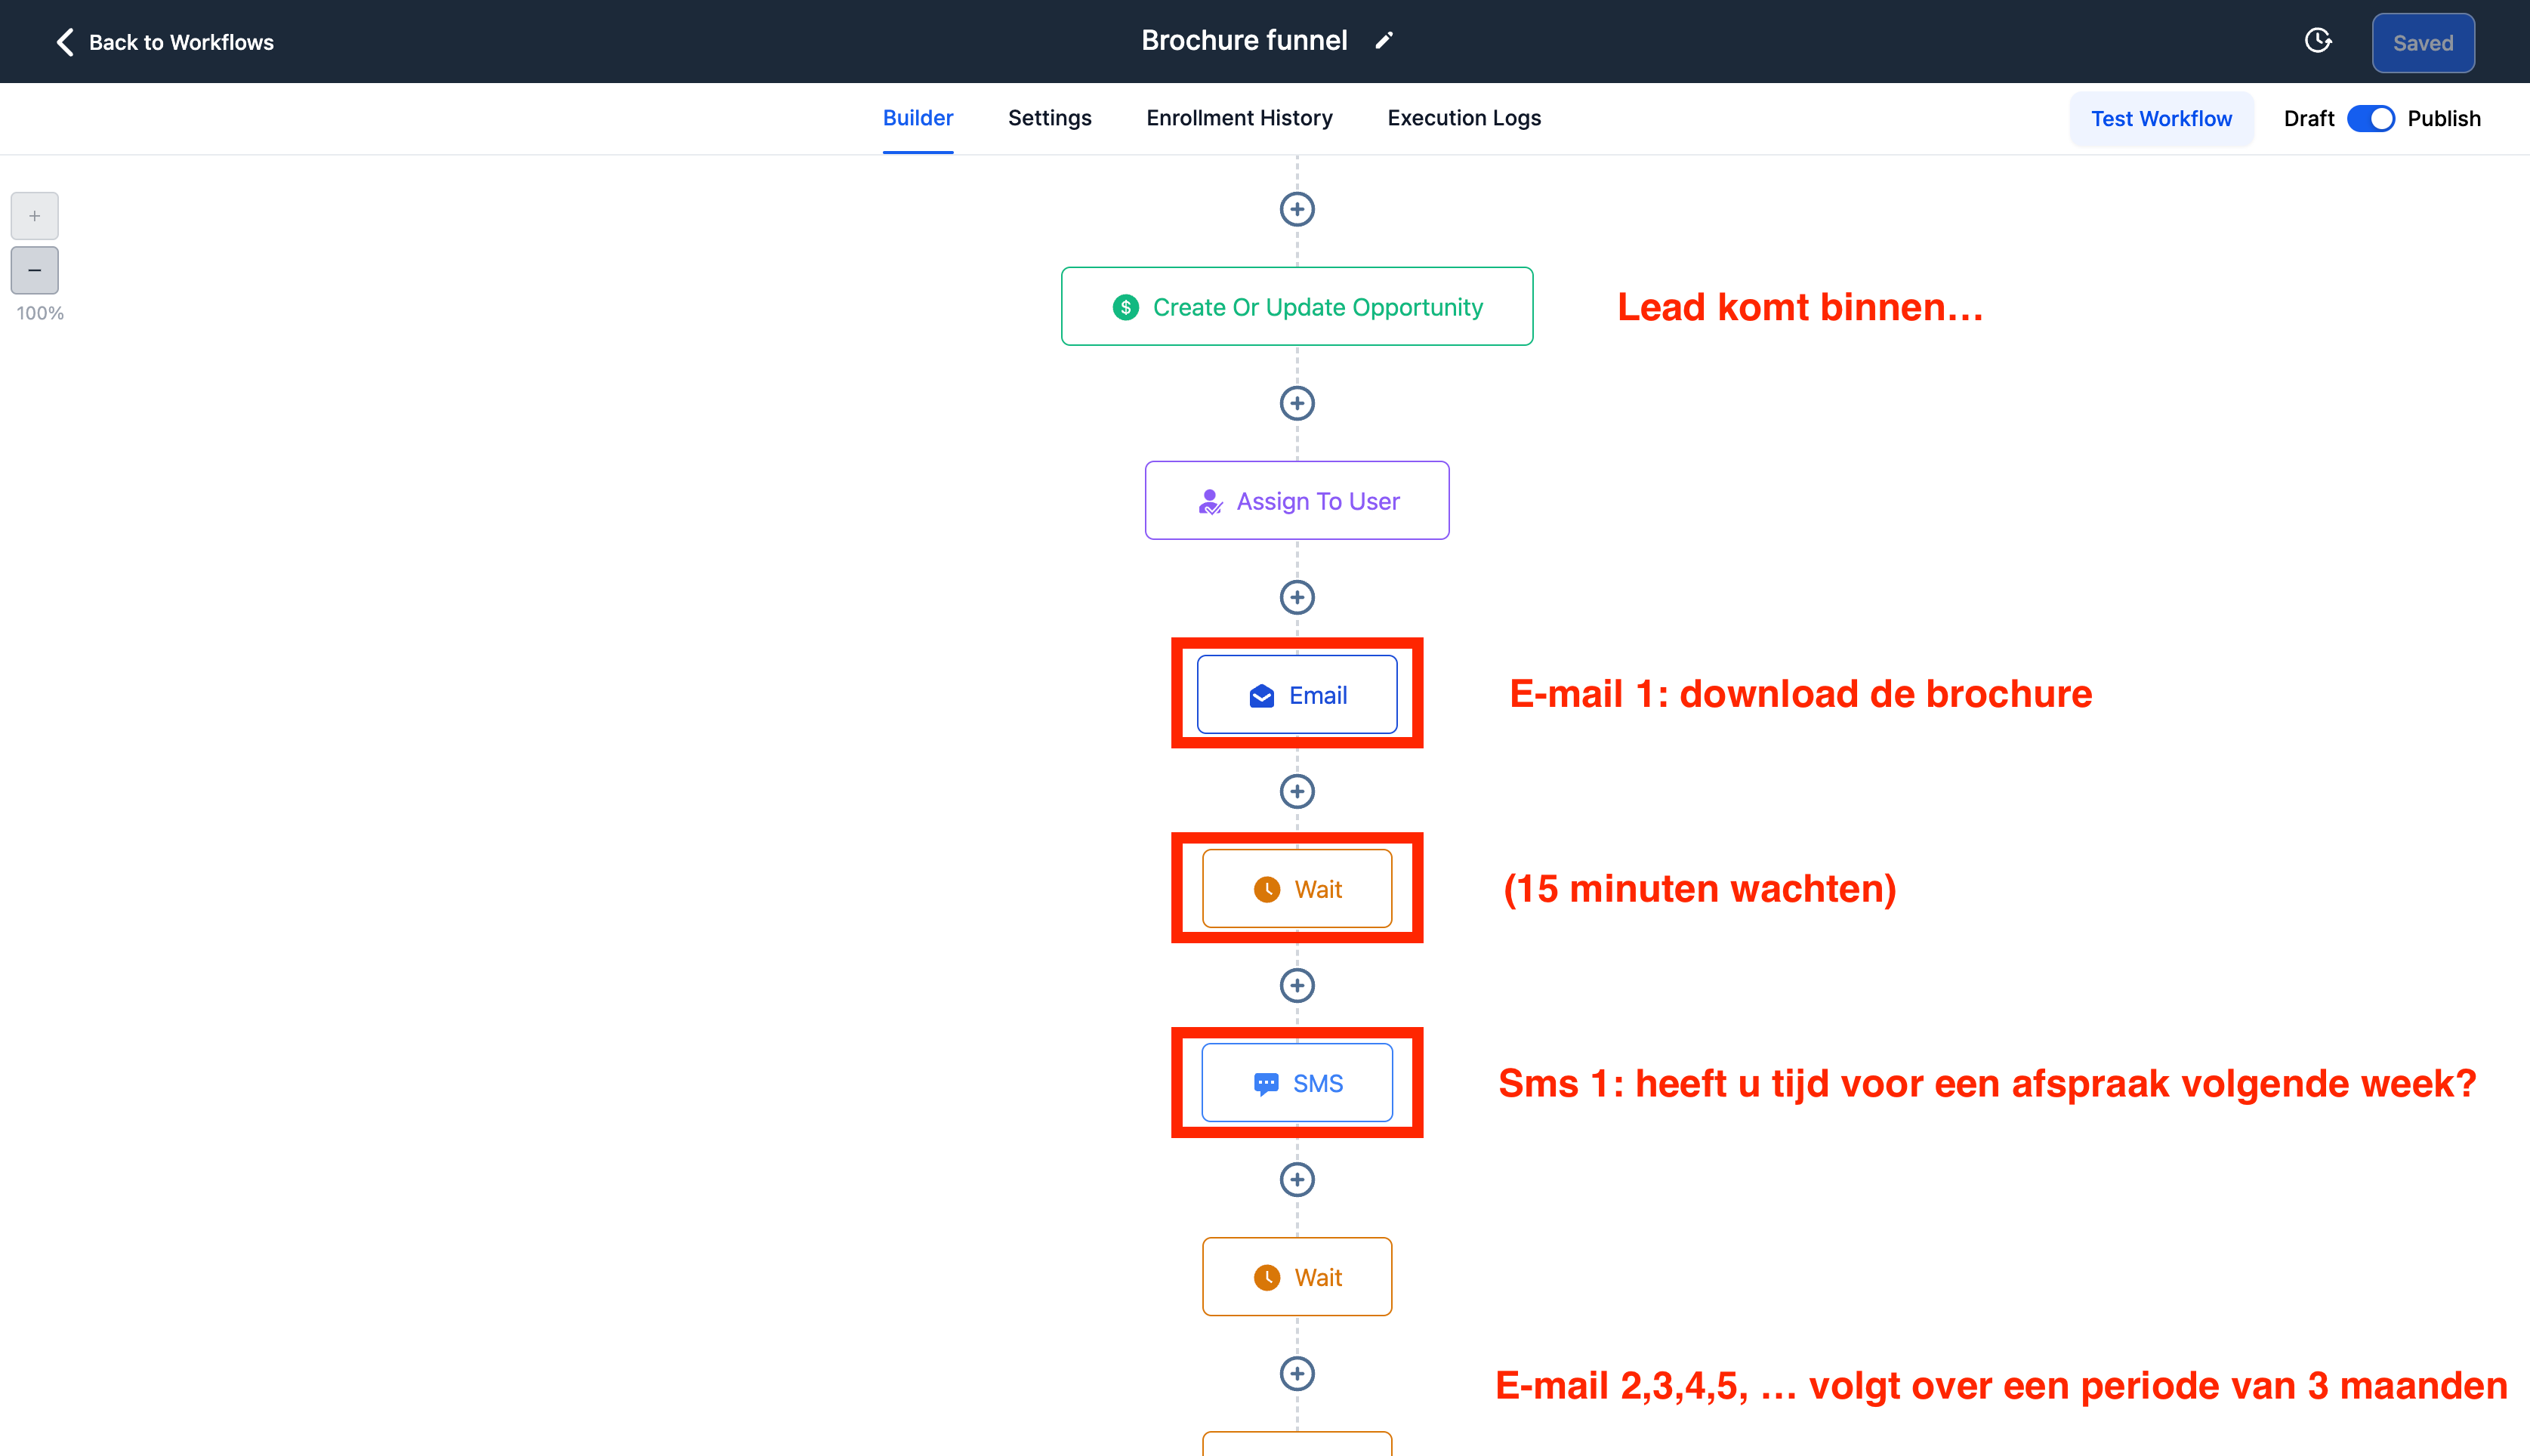Open the second Wait step after SMS
Viewport: 2530px width, 1456px height.
point(1297,1276)
